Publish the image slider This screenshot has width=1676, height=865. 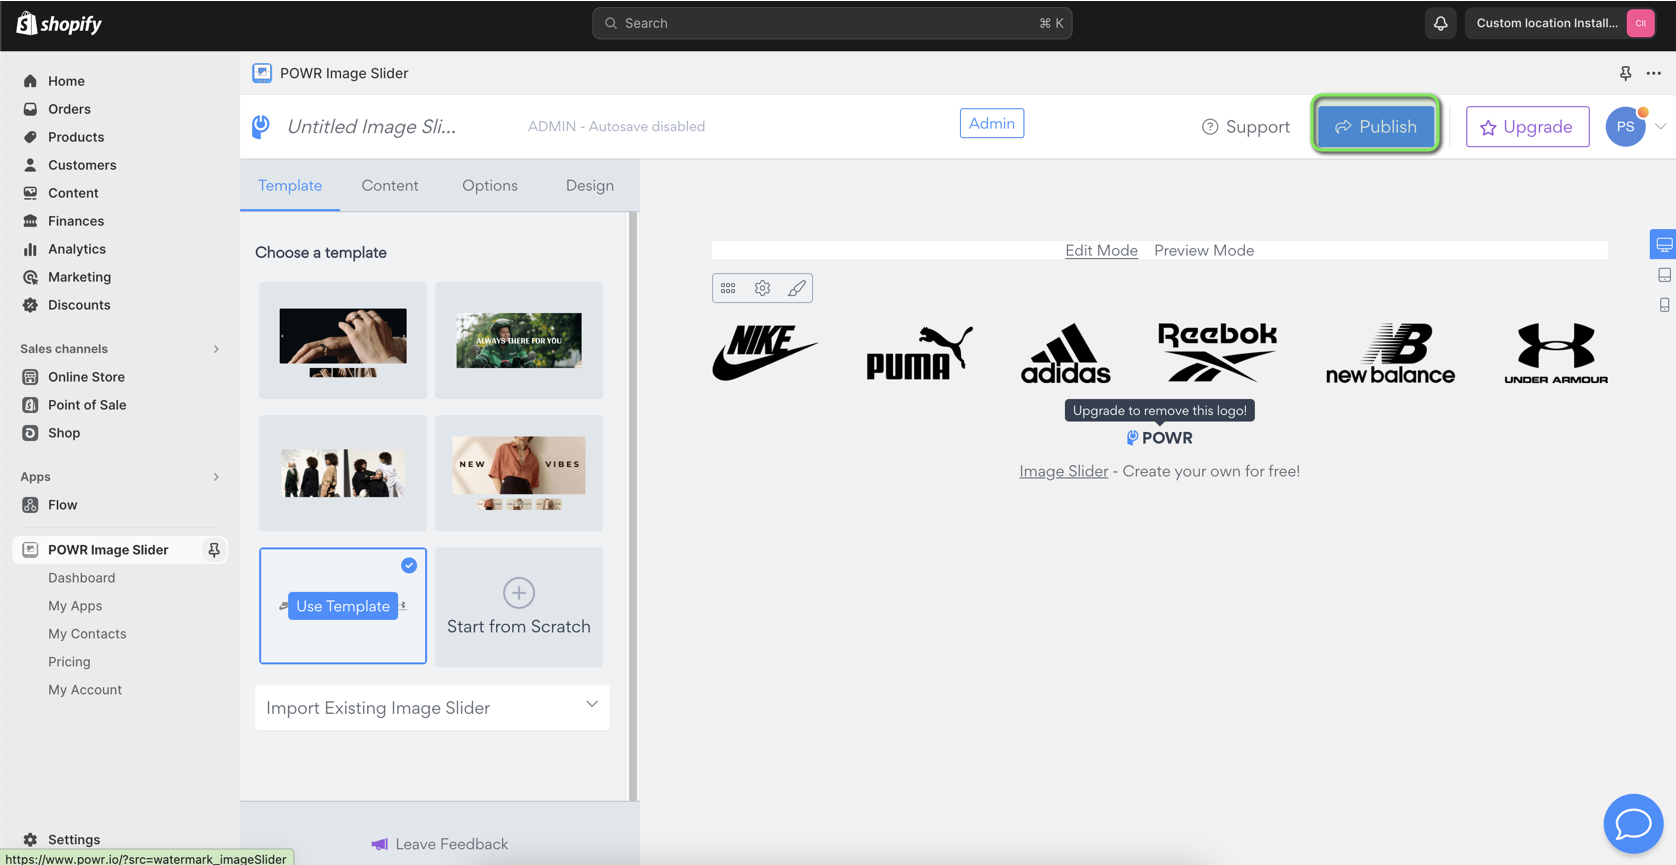click(x=1376, y=126)
